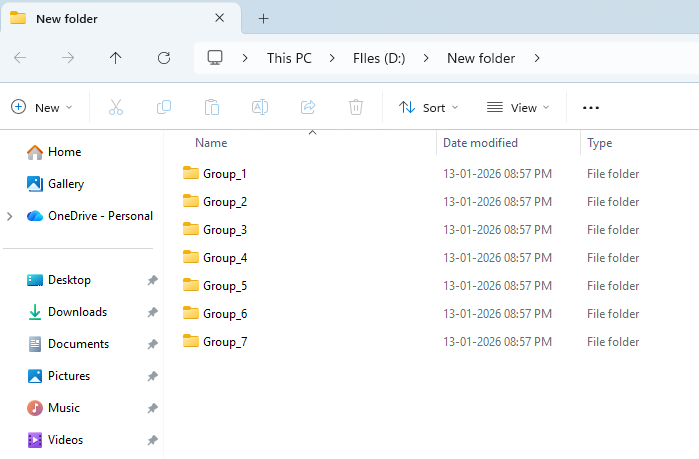Close the New folder tab

click(219, 18)
